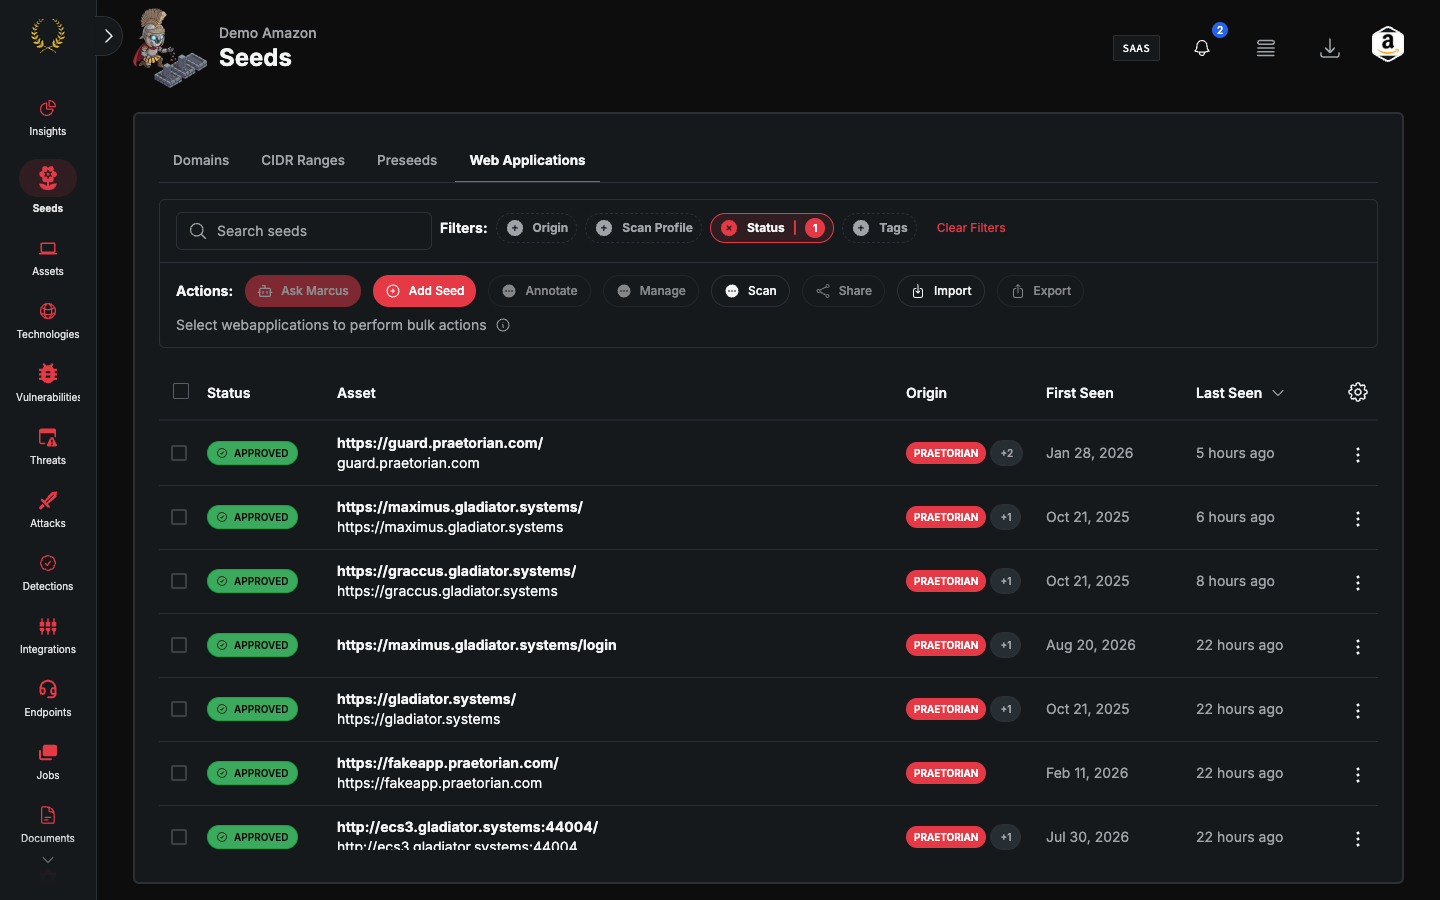Open Integrations in the sidebar

(48, 636)
